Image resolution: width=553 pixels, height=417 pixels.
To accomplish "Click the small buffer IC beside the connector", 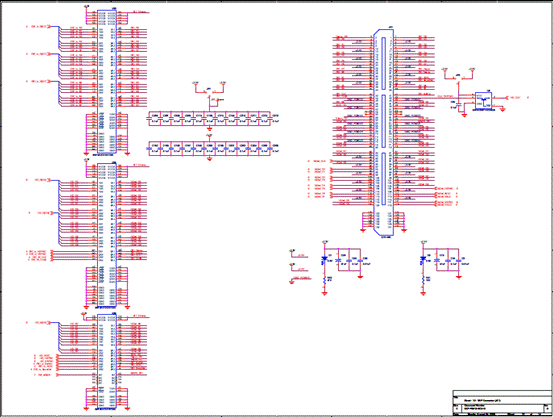I will pyautogui.click(x=484, y=101).
